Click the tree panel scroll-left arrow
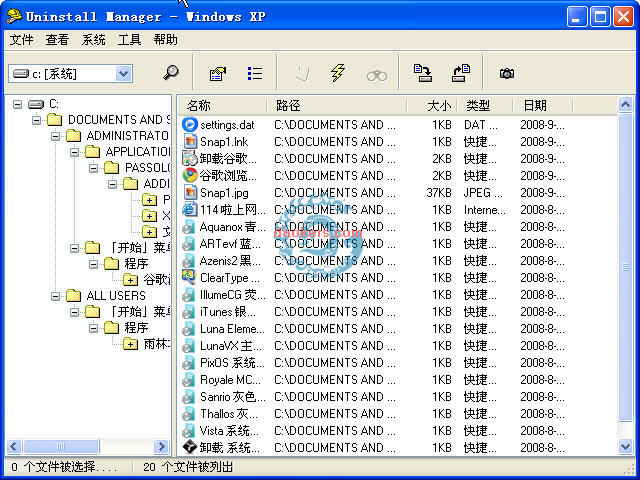The height and width of the screenshot is (480, 640). click(14, 446)
